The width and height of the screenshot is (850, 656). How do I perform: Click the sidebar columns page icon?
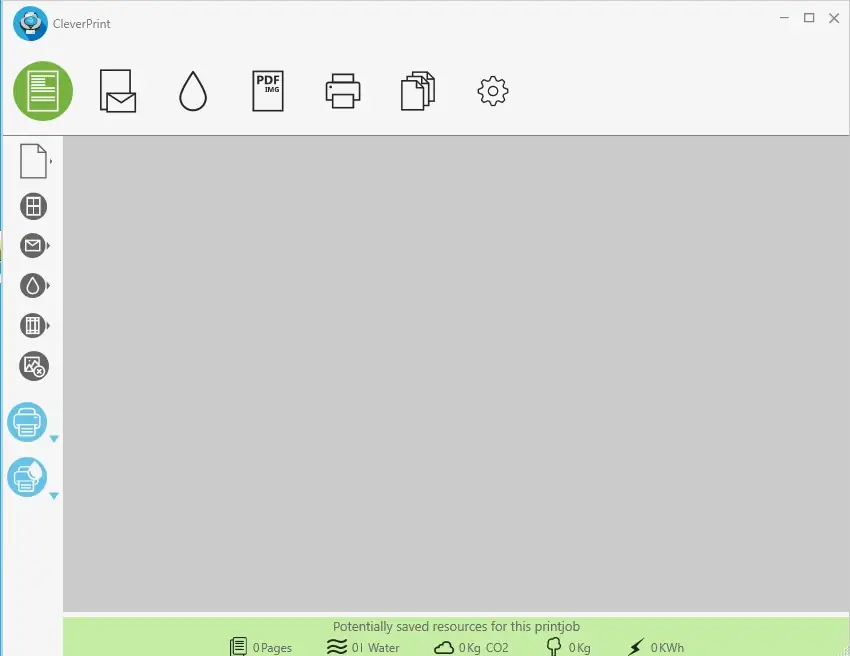(x=33, y=326)
